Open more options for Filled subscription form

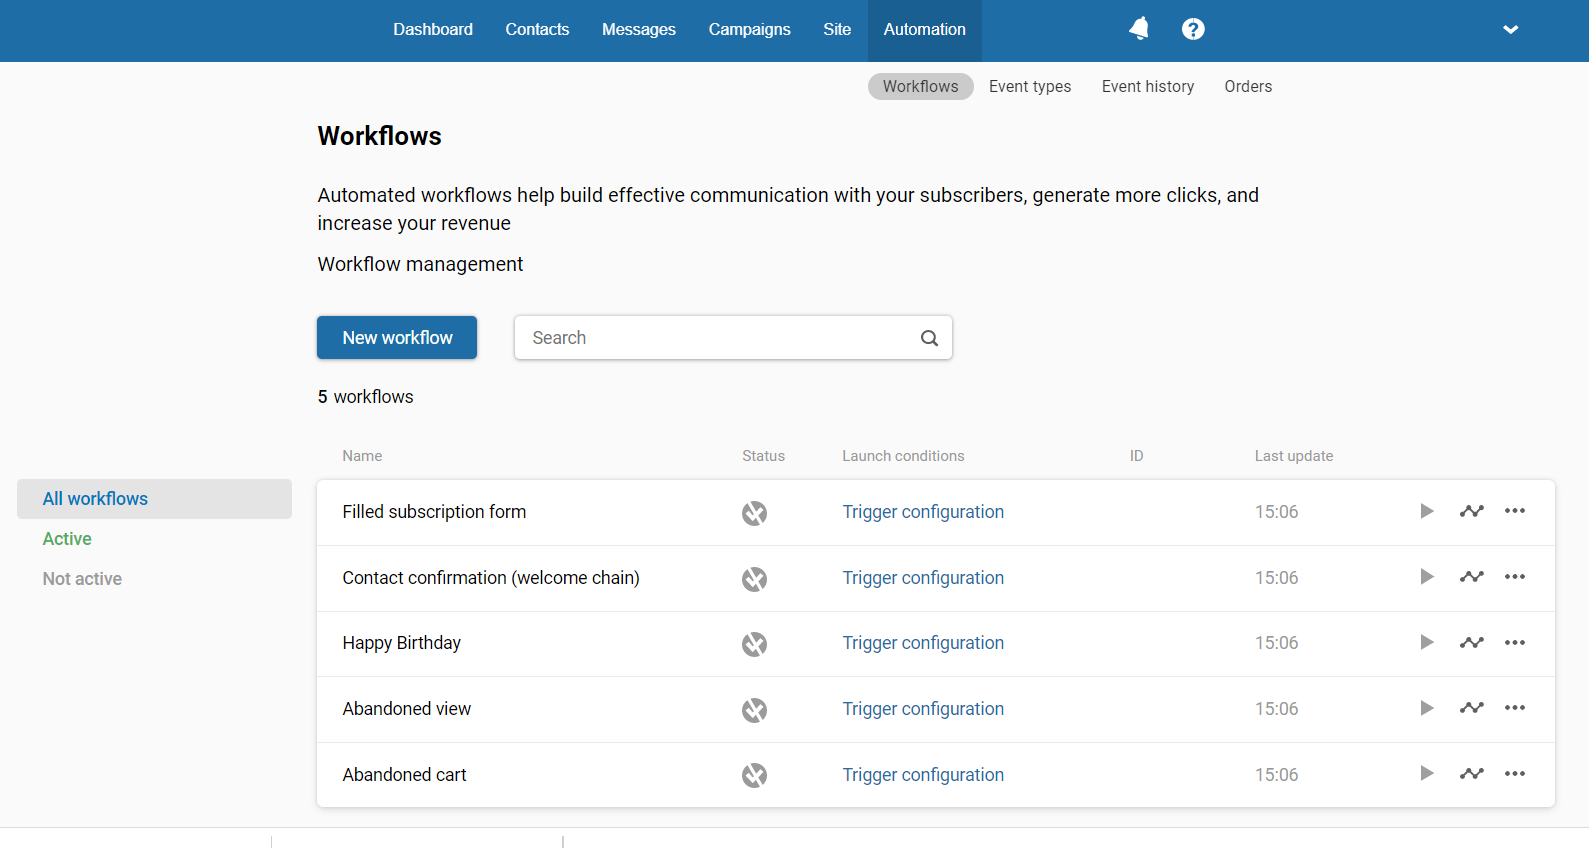[1515, 511]
